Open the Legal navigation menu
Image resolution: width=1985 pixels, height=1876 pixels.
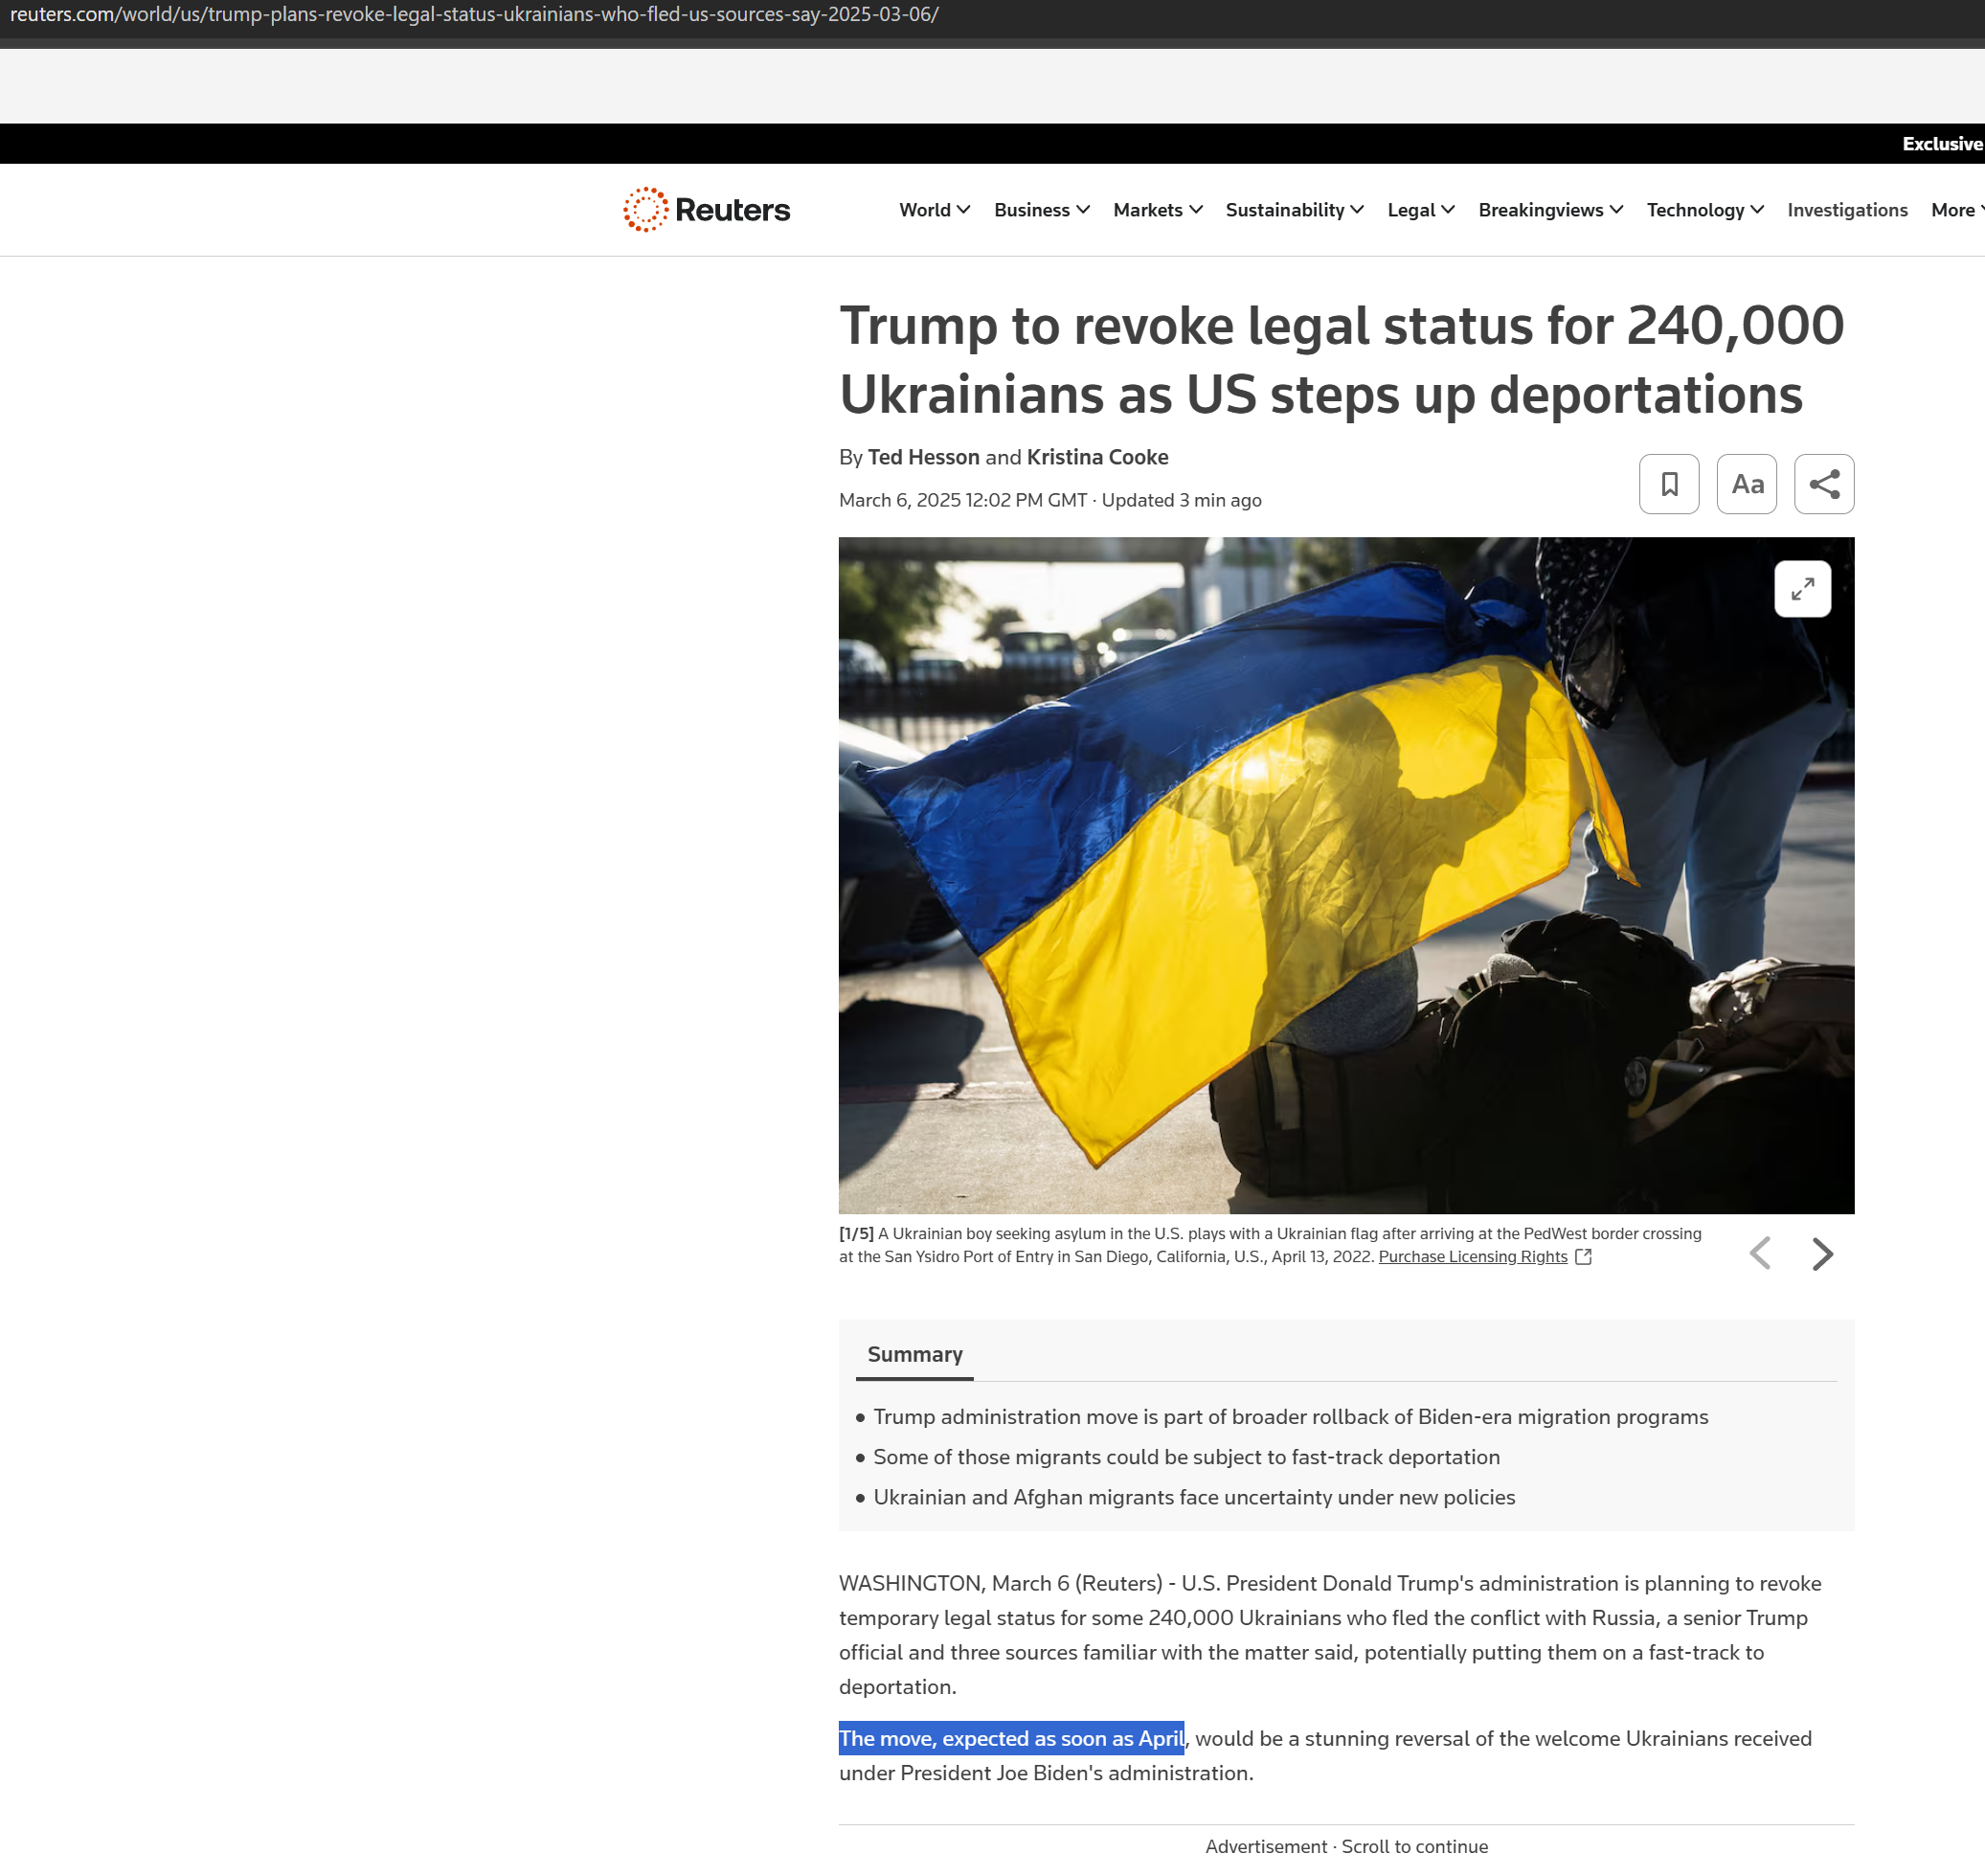click(x=1420, y=210)
